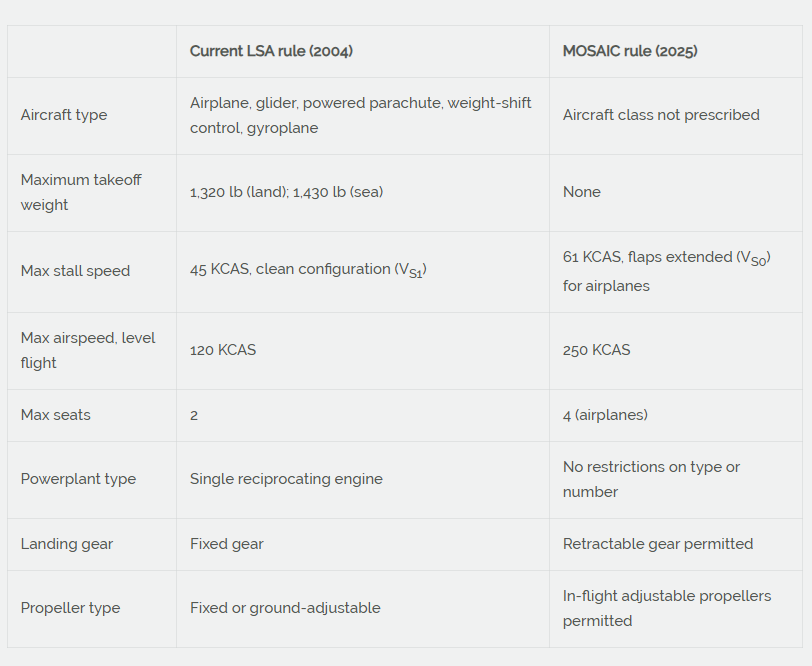Click the 'Max seats' row label
This screenshot has height=666, width=812.
pos(55,415)
